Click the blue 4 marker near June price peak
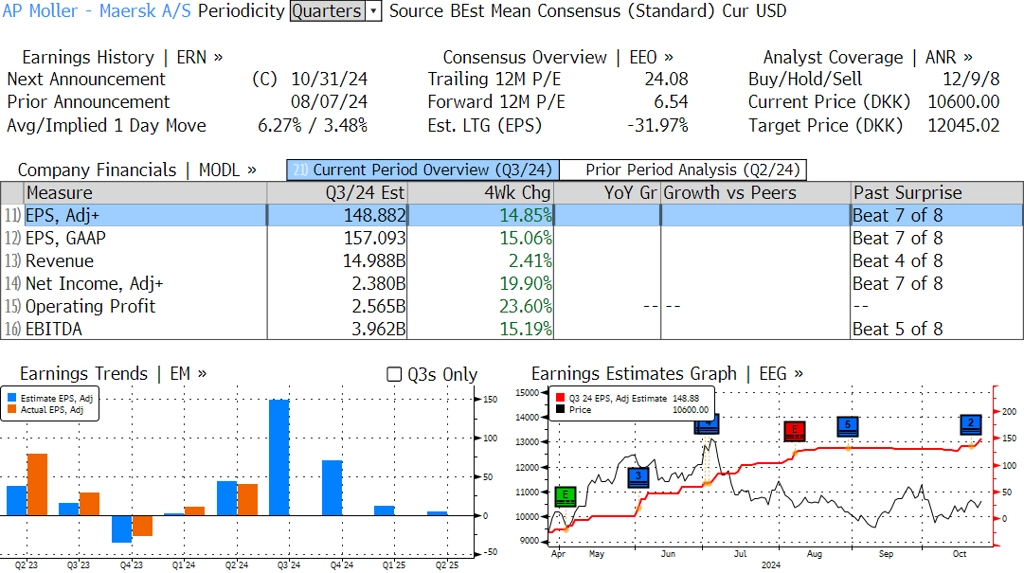1024x573 pixels. tap(707, 425)
